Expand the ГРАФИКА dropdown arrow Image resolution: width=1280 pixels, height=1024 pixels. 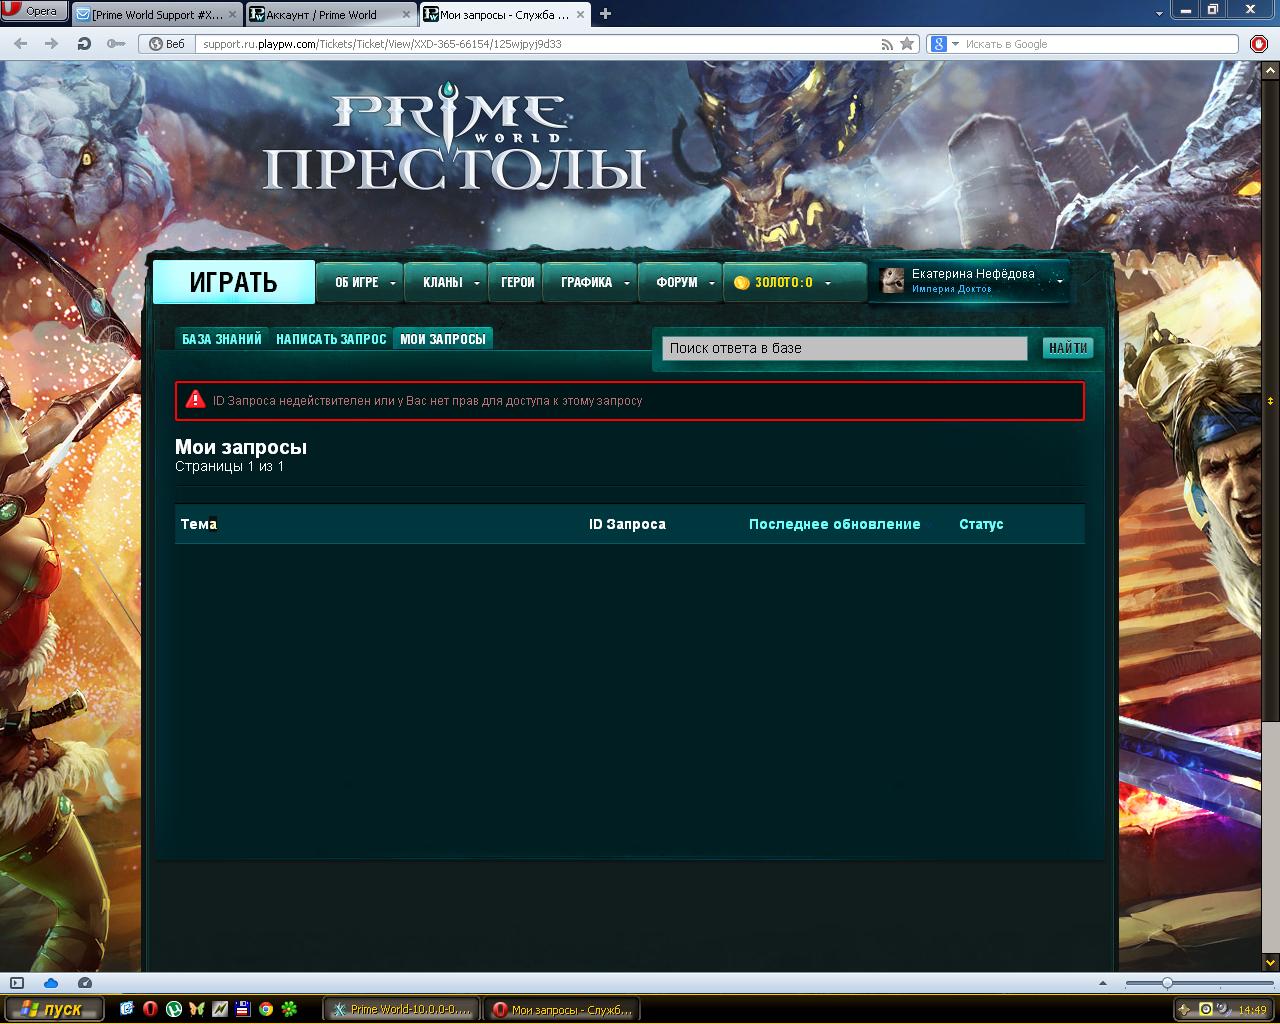pyautogui.click(x=627, y=283)
